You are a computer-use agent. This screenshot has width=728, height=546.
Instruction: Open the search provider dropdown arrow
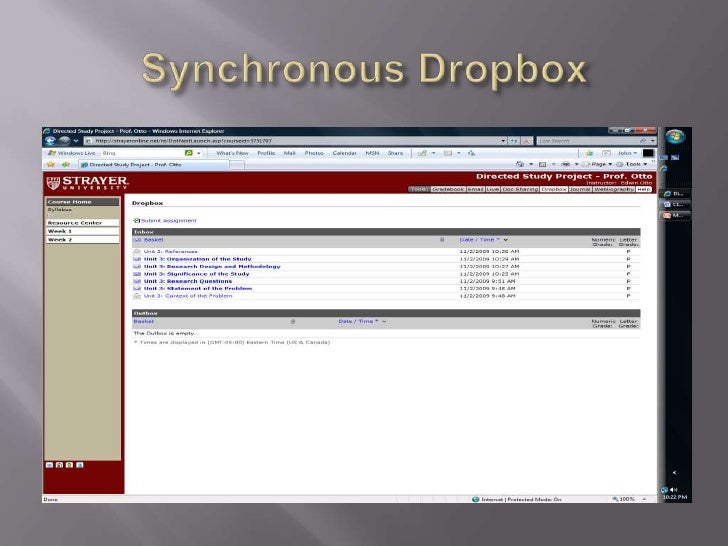[x=652, y=141]
